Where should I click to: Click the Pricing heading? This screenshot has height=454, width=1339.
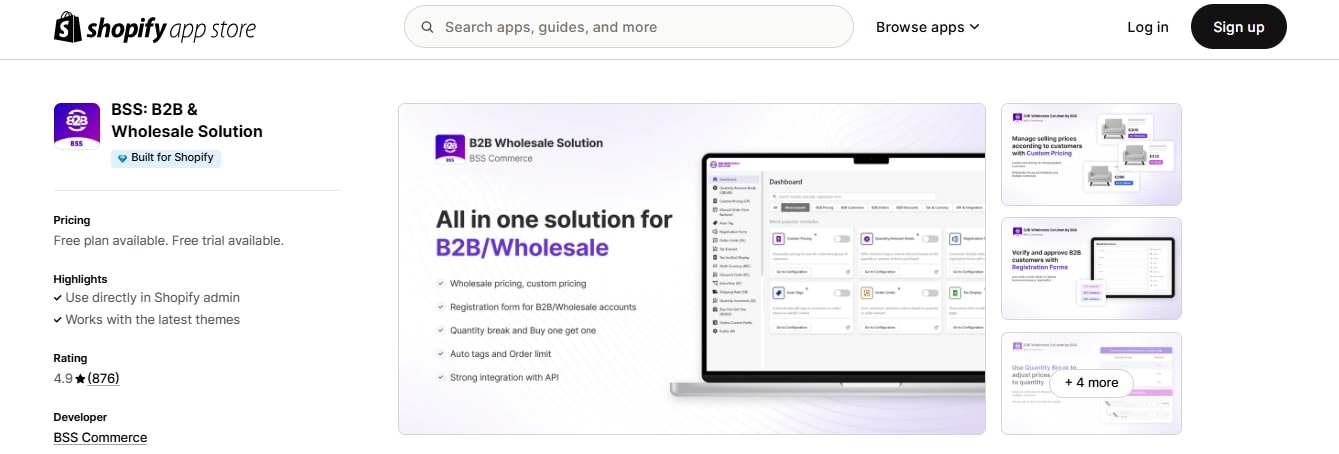coord(72,220)
